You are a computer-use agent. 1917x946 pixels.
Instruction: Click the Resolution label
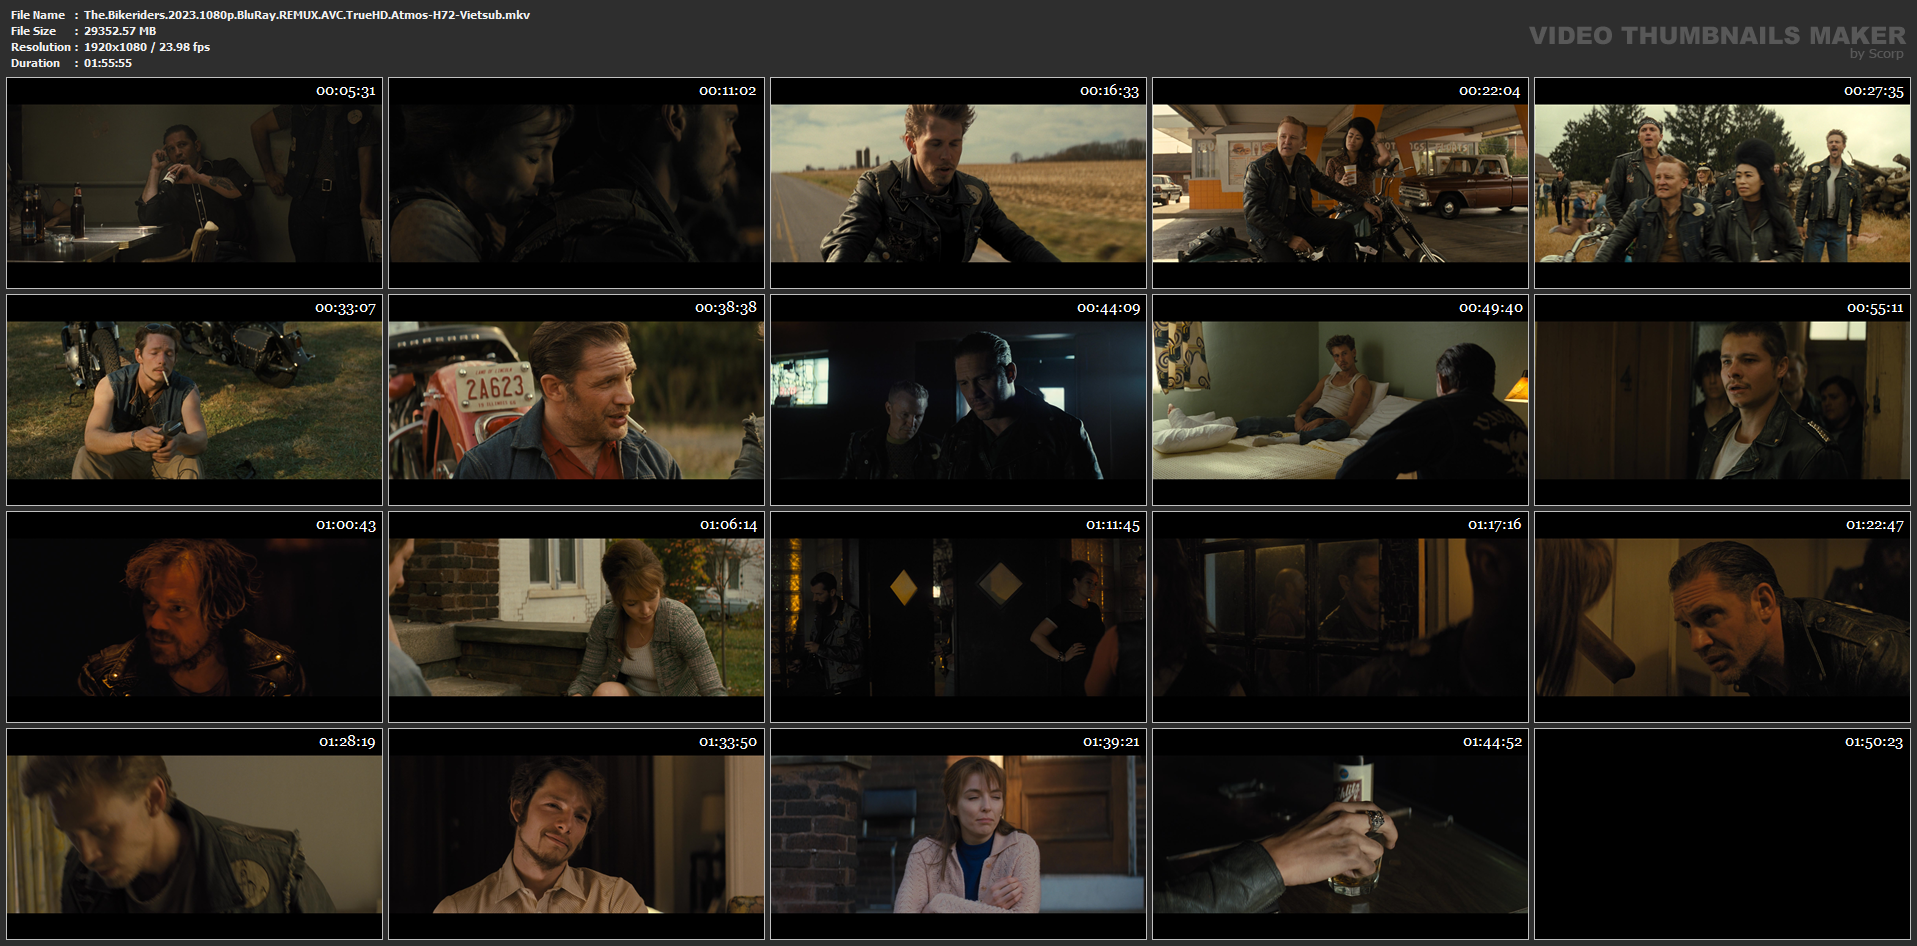41,47
